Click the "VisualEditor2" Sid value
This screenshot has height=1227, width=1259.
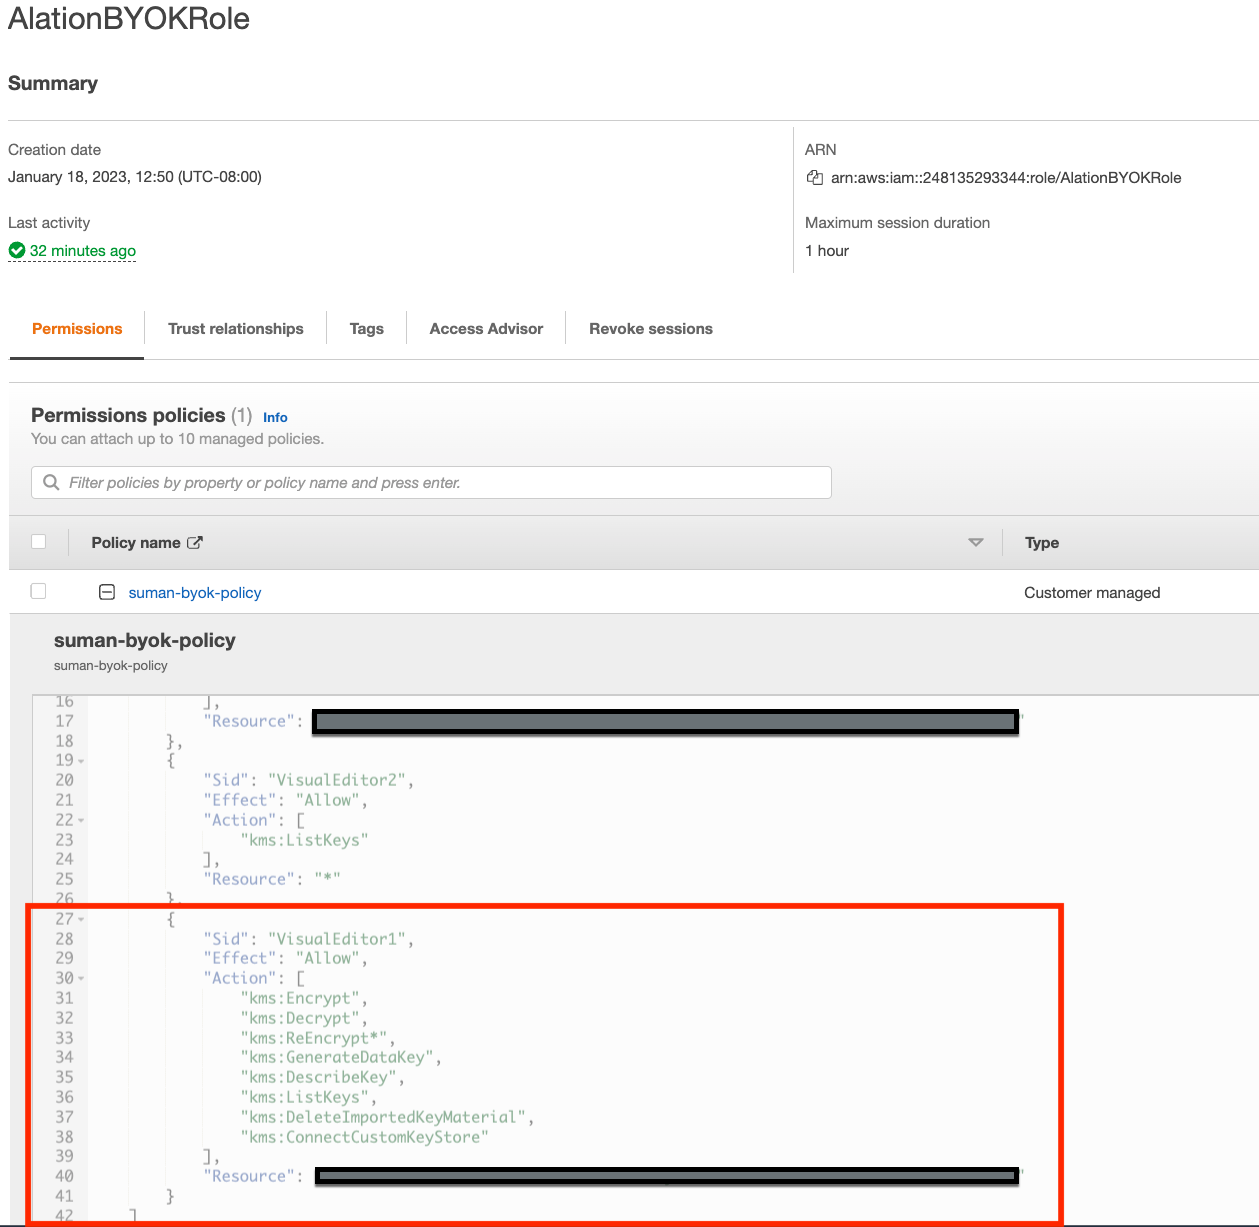[x=337, y=780]
